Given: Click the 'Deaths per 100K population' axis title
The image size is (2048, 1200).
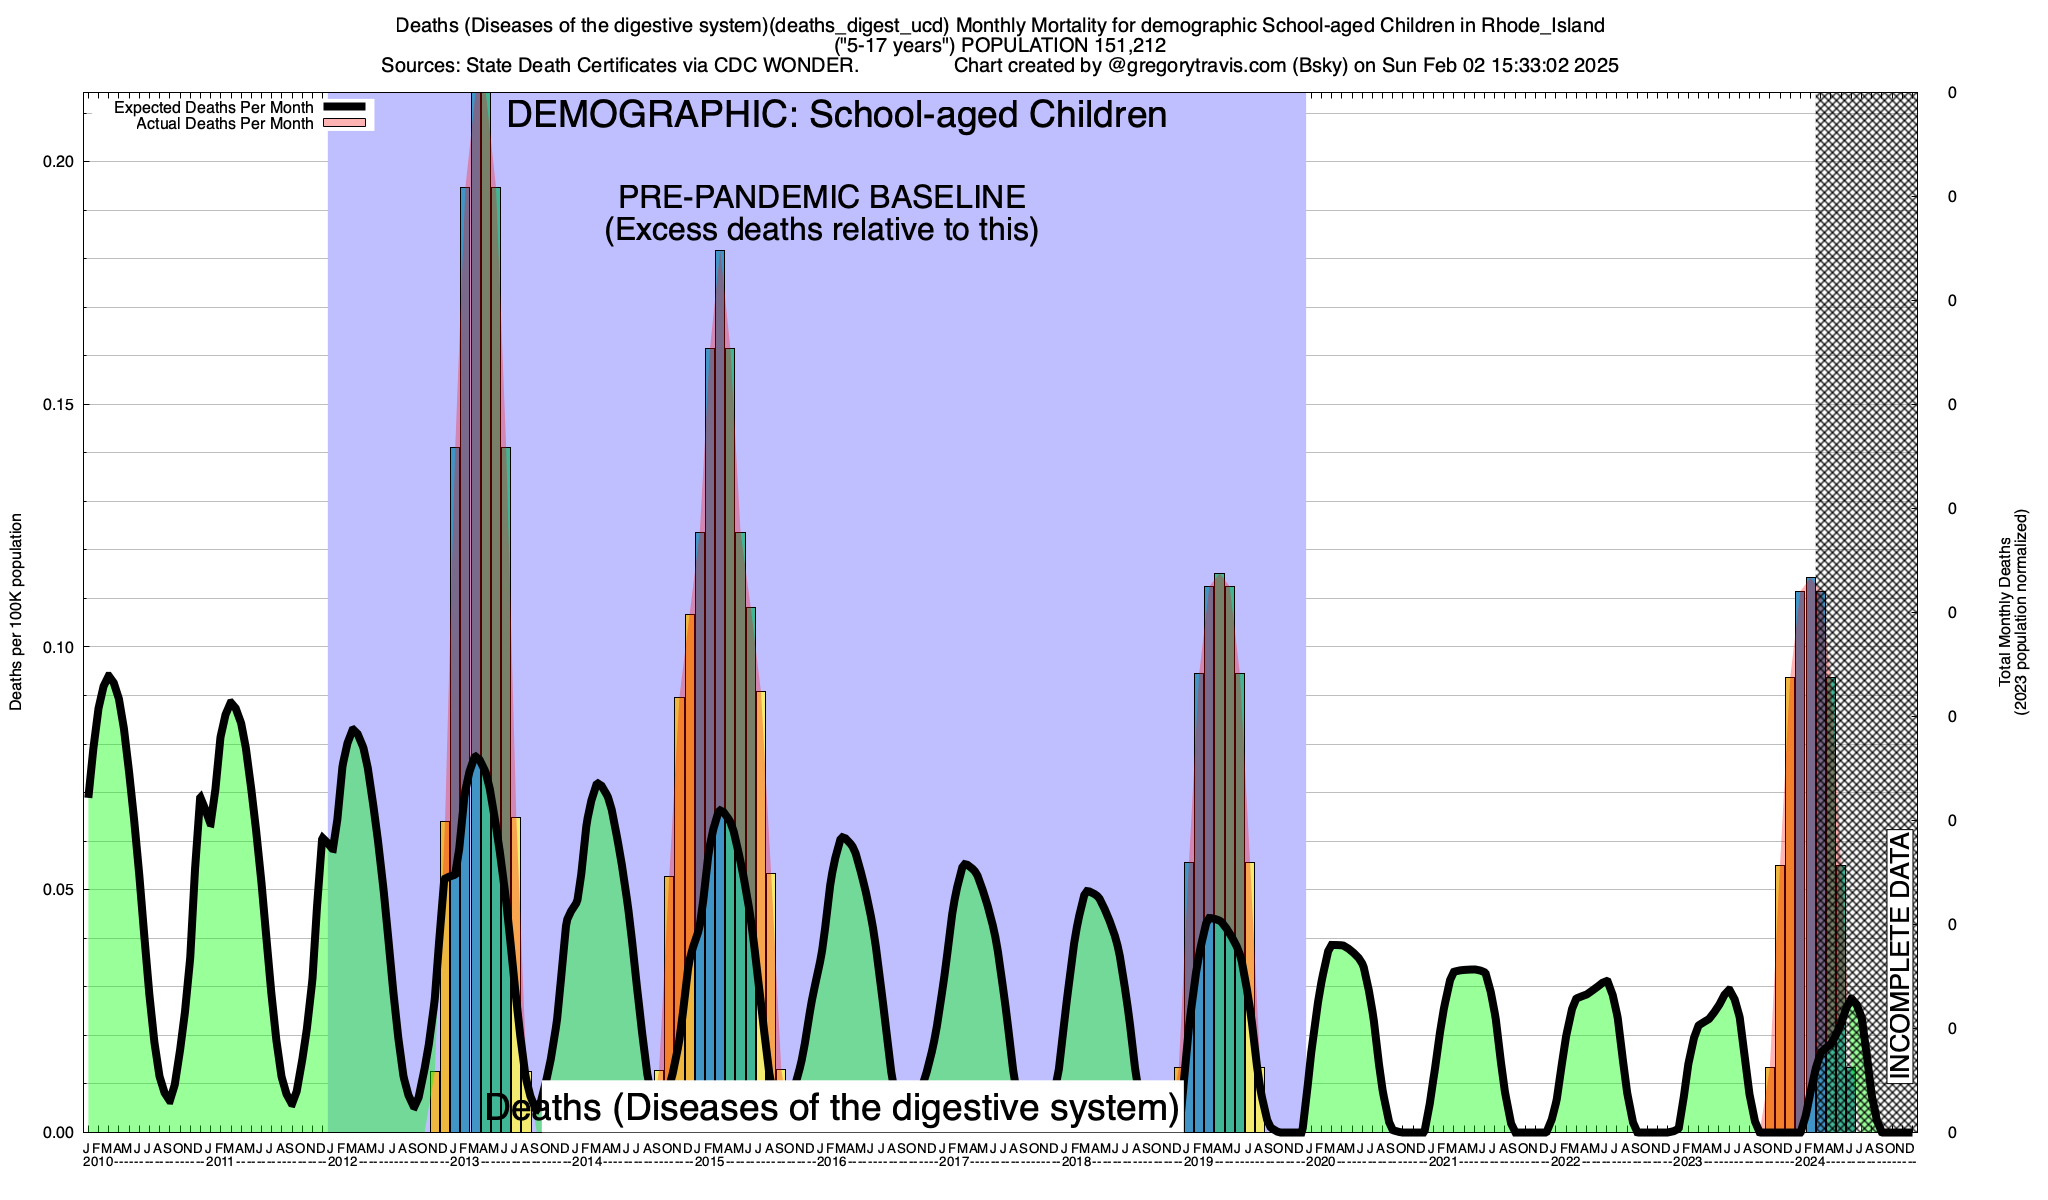Looking at the screenshot, I should coord(16,612).
